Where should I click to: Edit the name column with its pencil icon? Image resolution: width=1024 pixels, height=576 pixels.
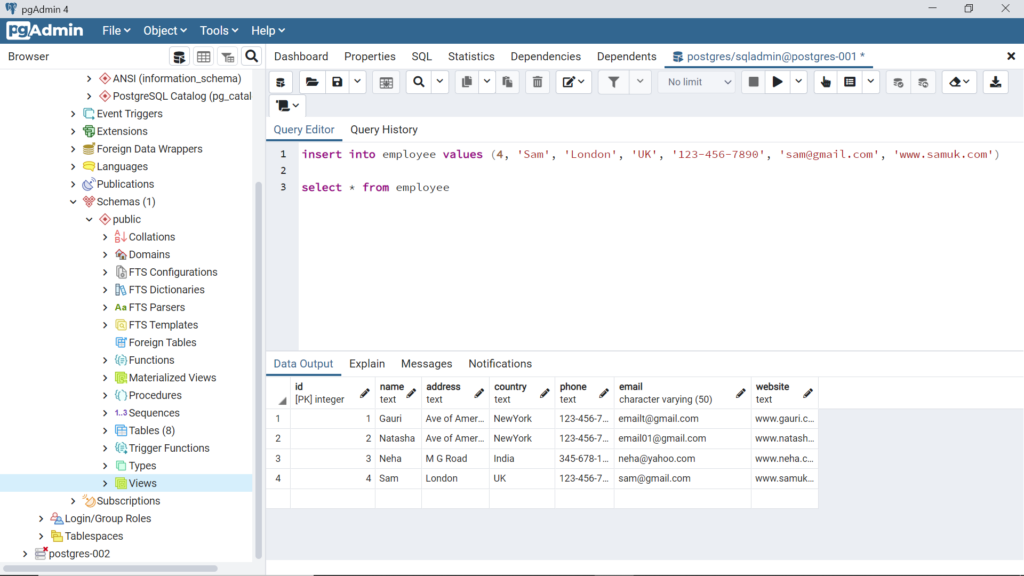tap(411, 393)
